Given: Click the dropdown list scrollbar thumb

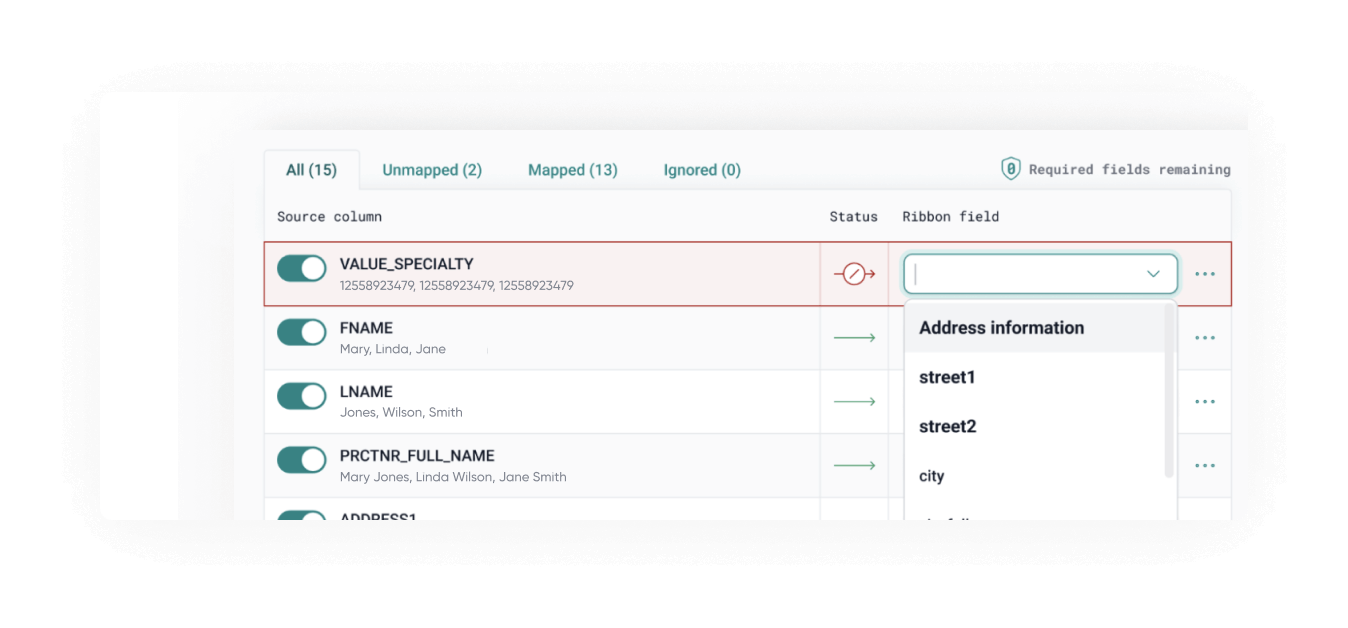Looking at the screenshot, I should 1169,390.
